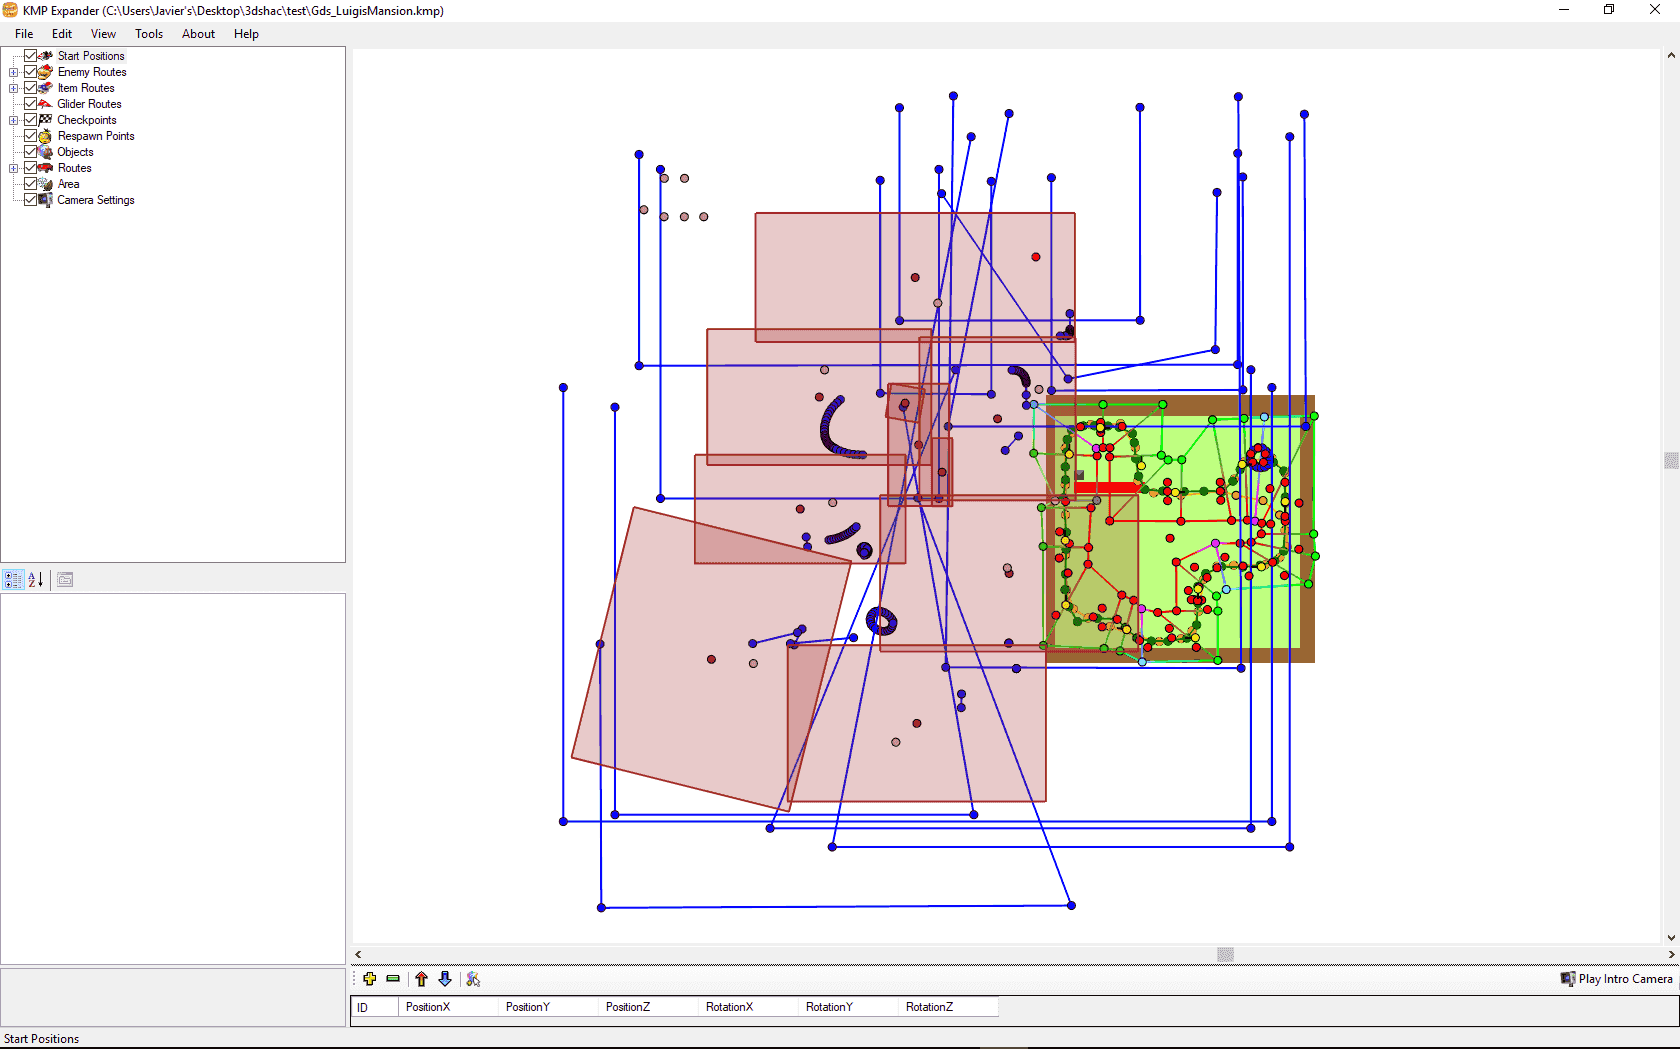This screenshot has width=1680, height=1049.
Task: Click the Routes red car icon
Action: coord(45,168)
